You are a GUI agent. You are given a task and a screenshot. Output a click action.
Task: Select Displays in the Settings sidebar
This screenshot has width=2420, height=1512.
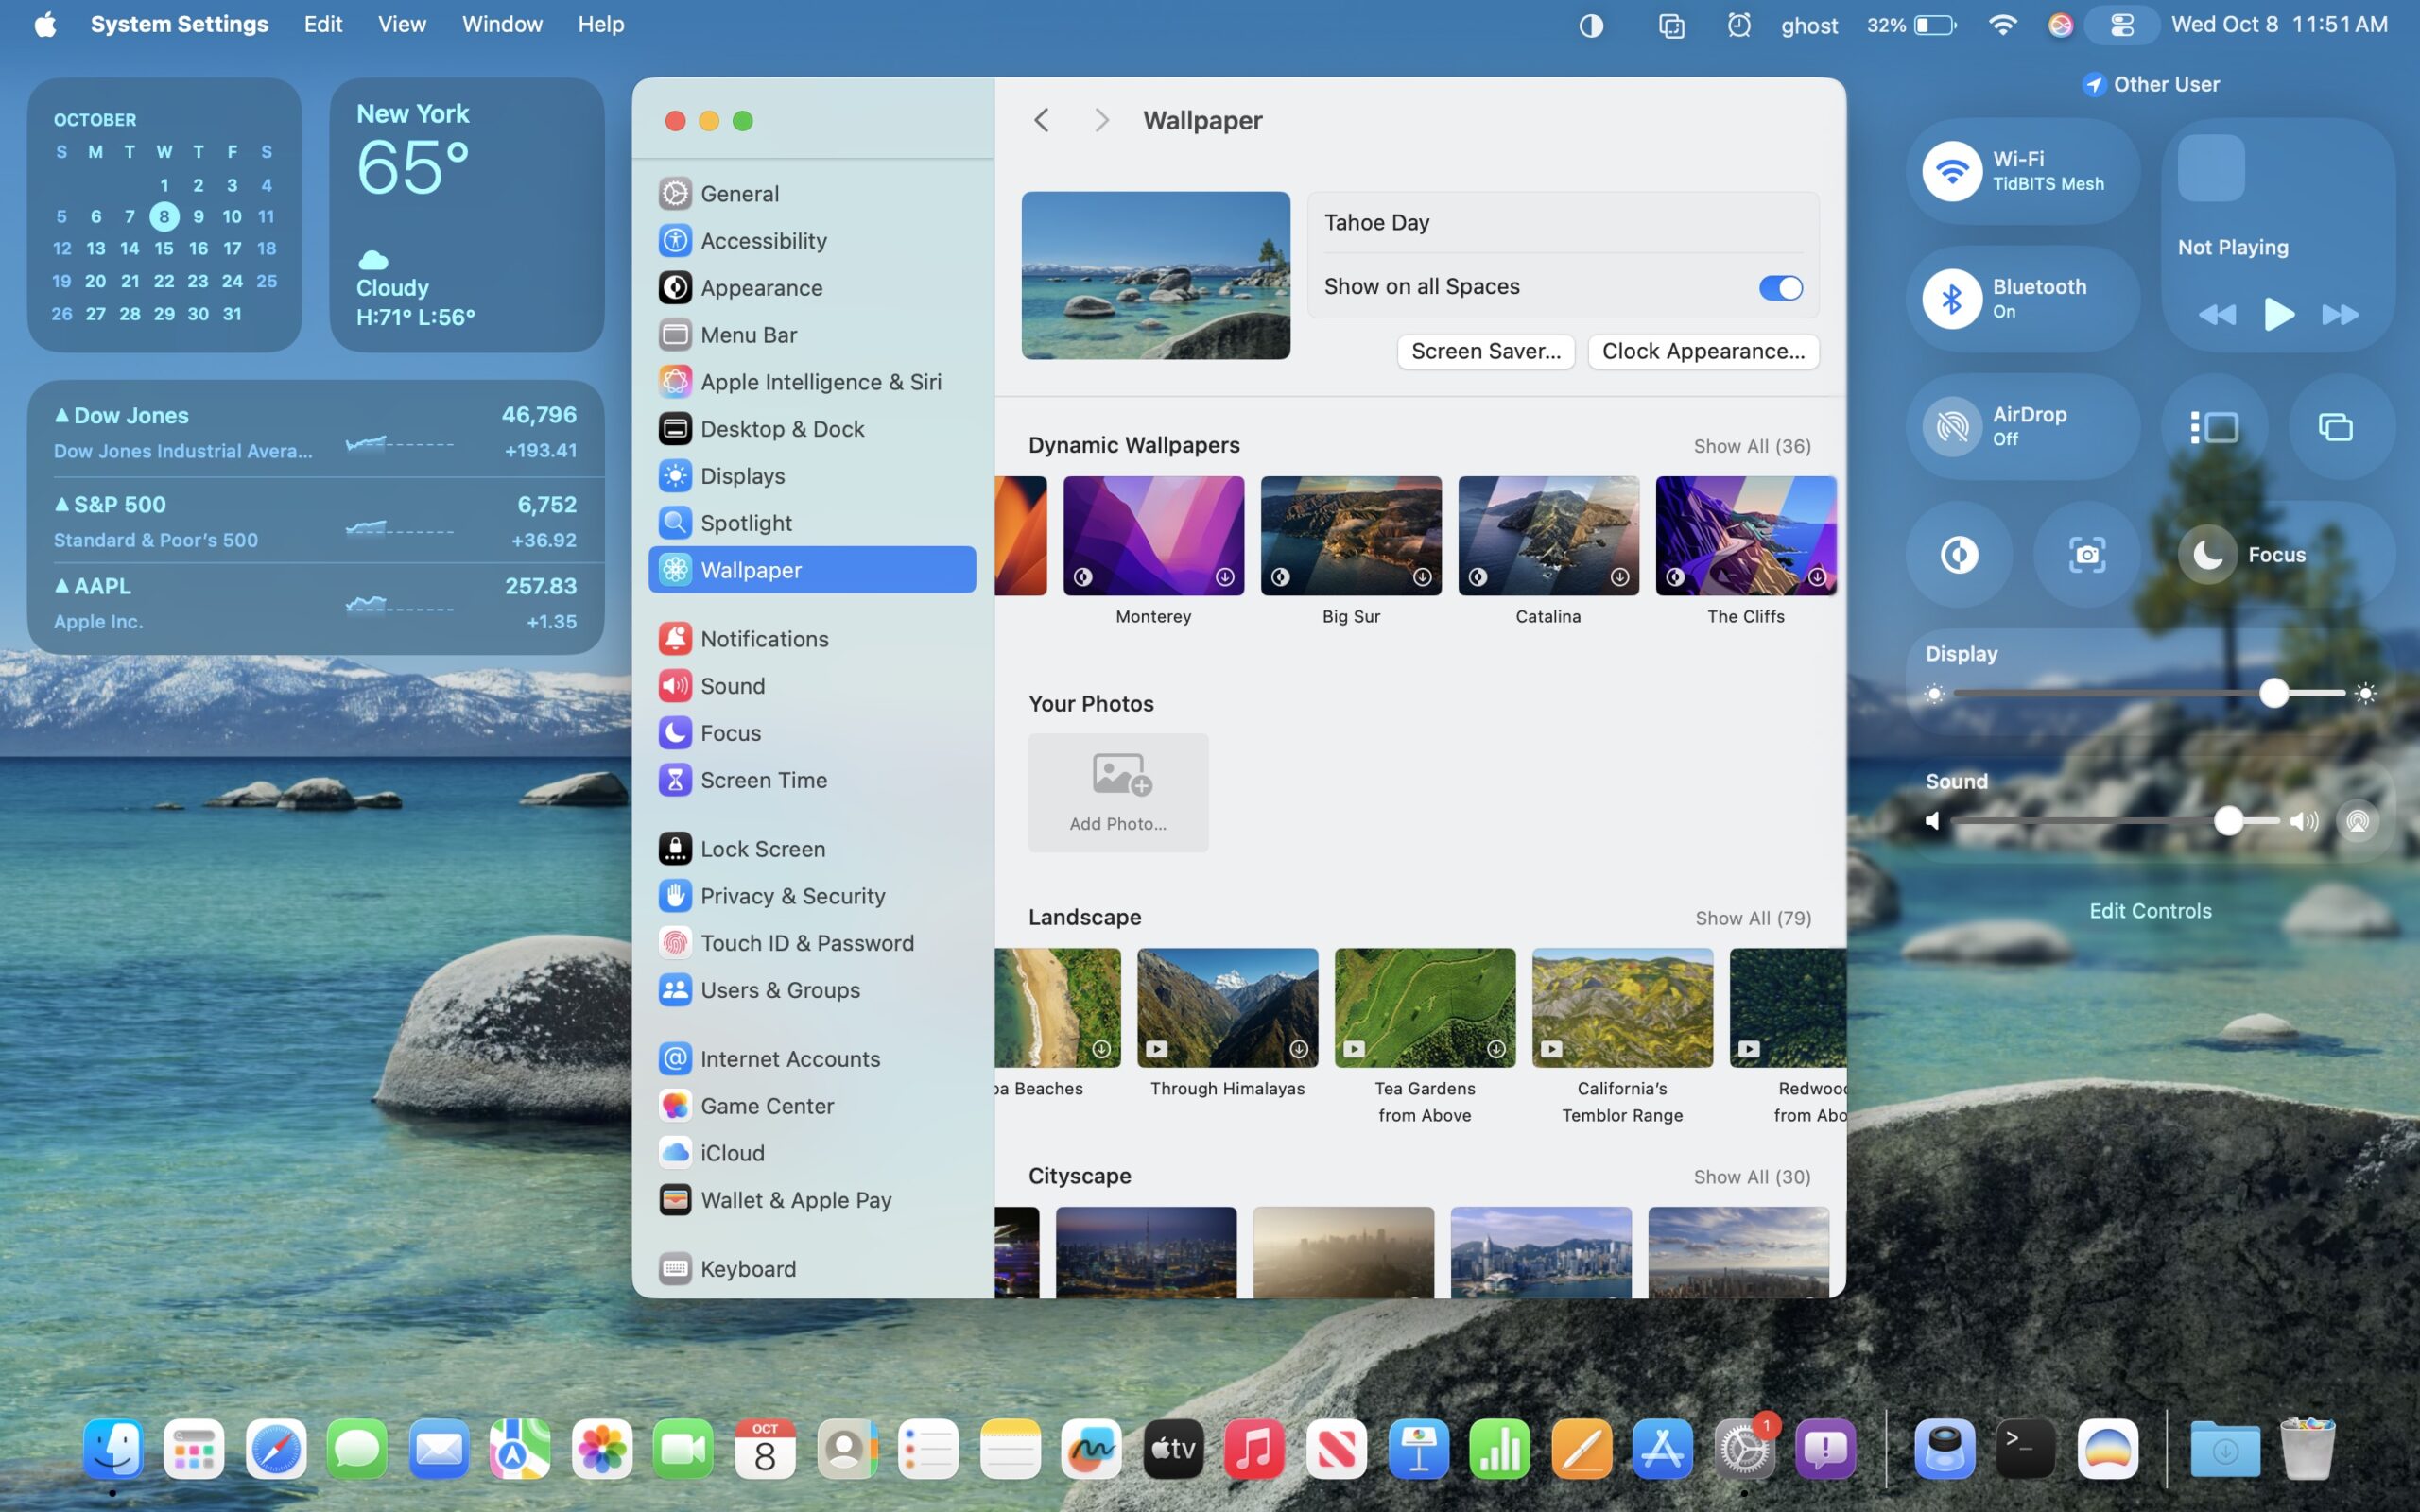coord(744,475)
